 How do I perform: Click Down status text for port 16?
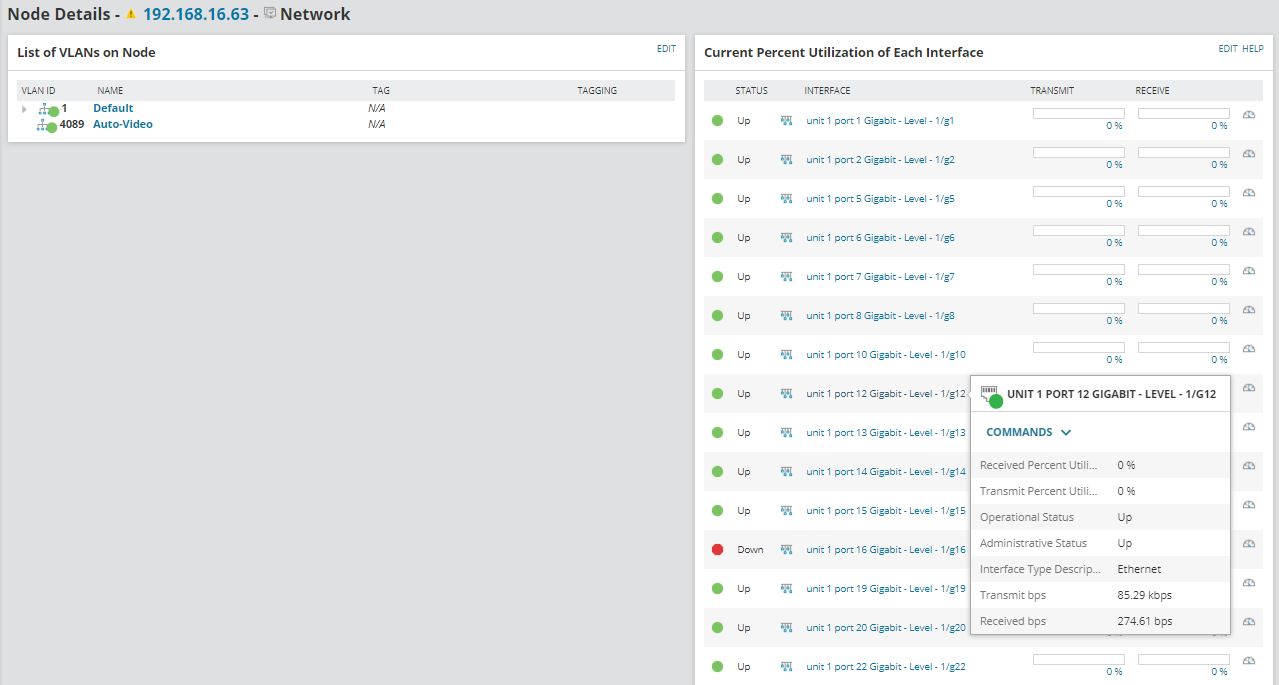[x=750, y=550]
